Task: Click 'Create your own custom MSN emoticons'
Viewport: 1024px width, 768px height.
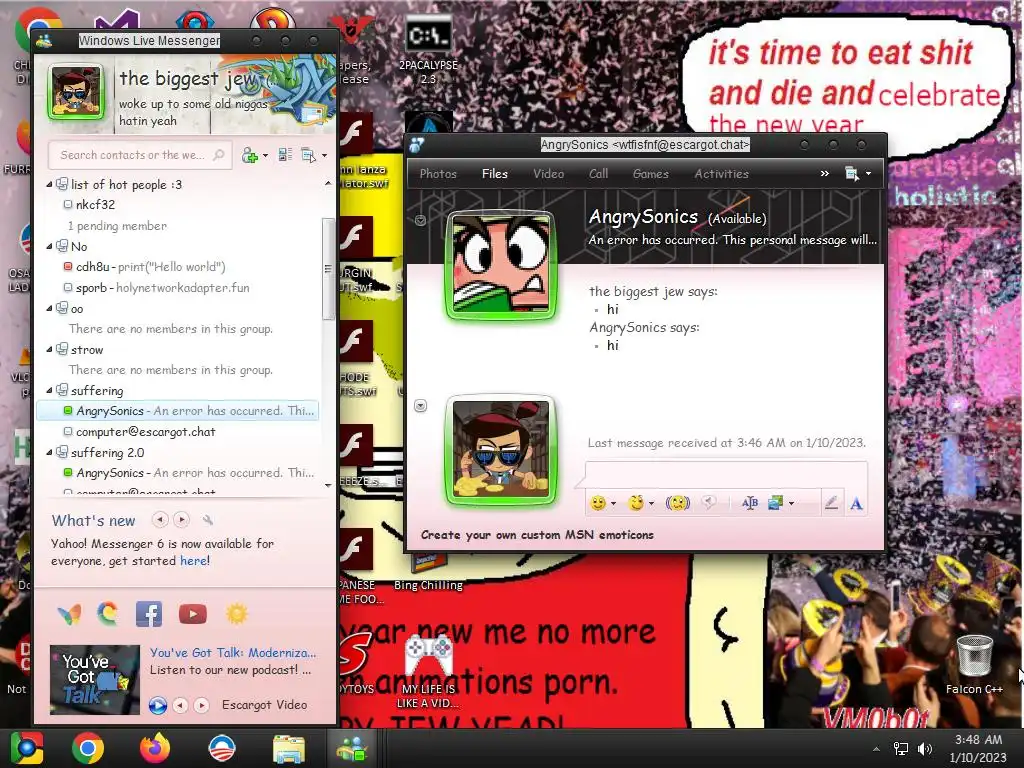Action: [537, 535]
